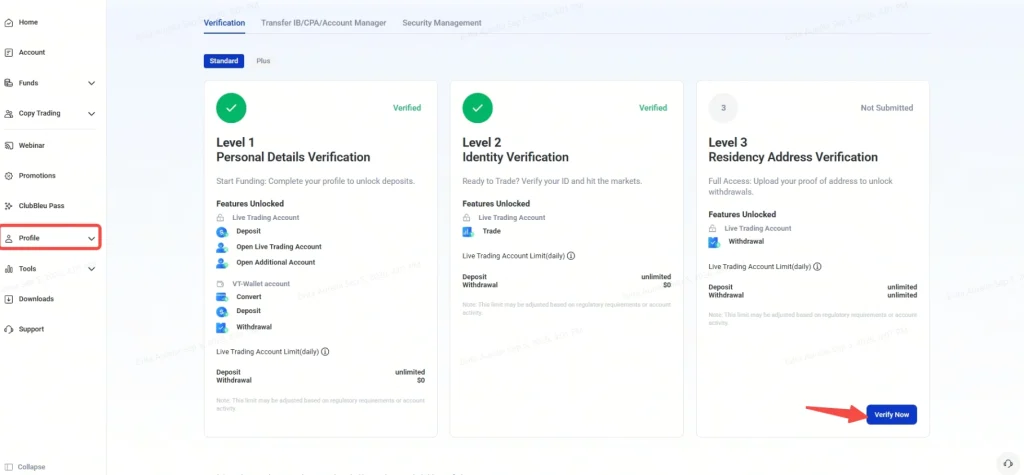Click the Level 2 Verified status text
The image size is (1024, 475).
653,108
